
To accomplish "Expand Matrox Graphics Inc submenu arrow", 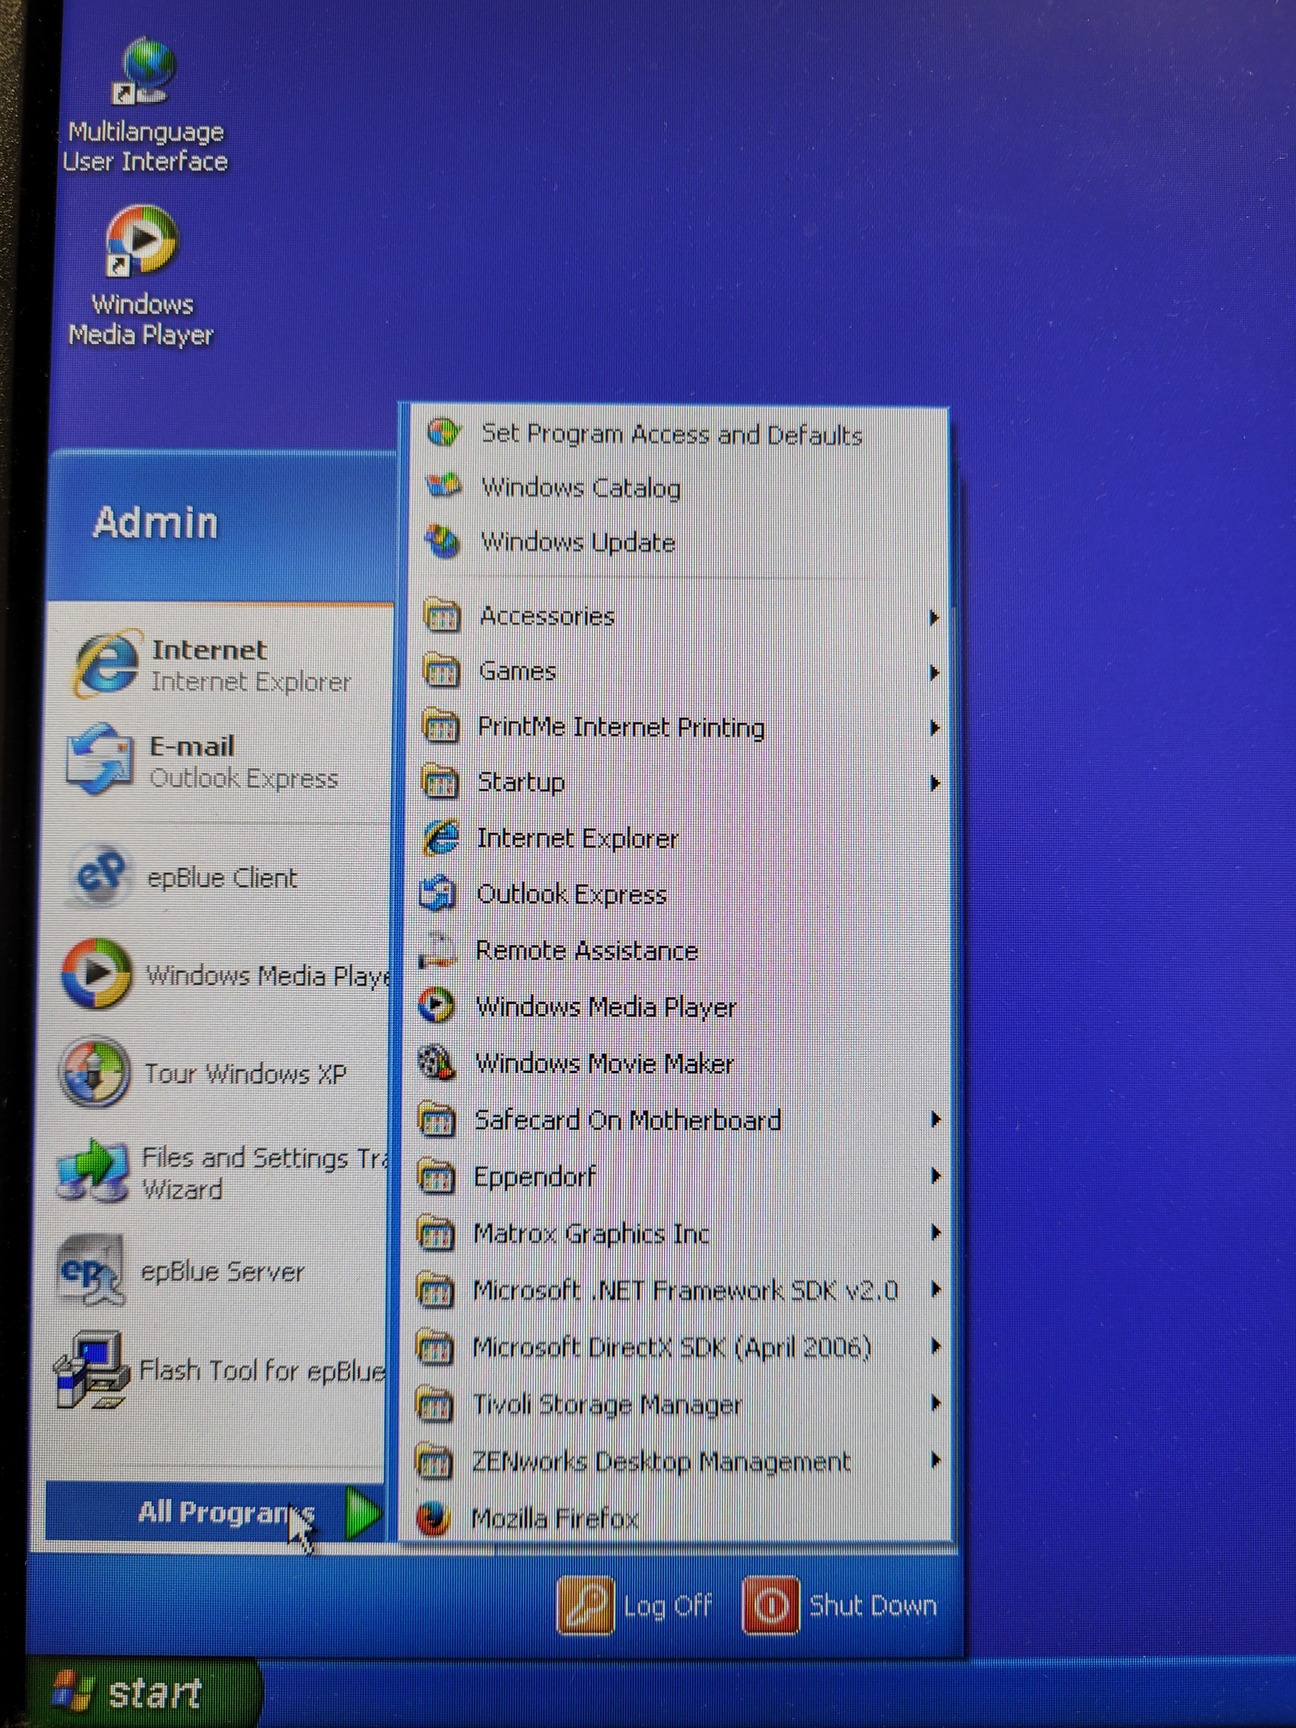I will [x=935, y=1232].
